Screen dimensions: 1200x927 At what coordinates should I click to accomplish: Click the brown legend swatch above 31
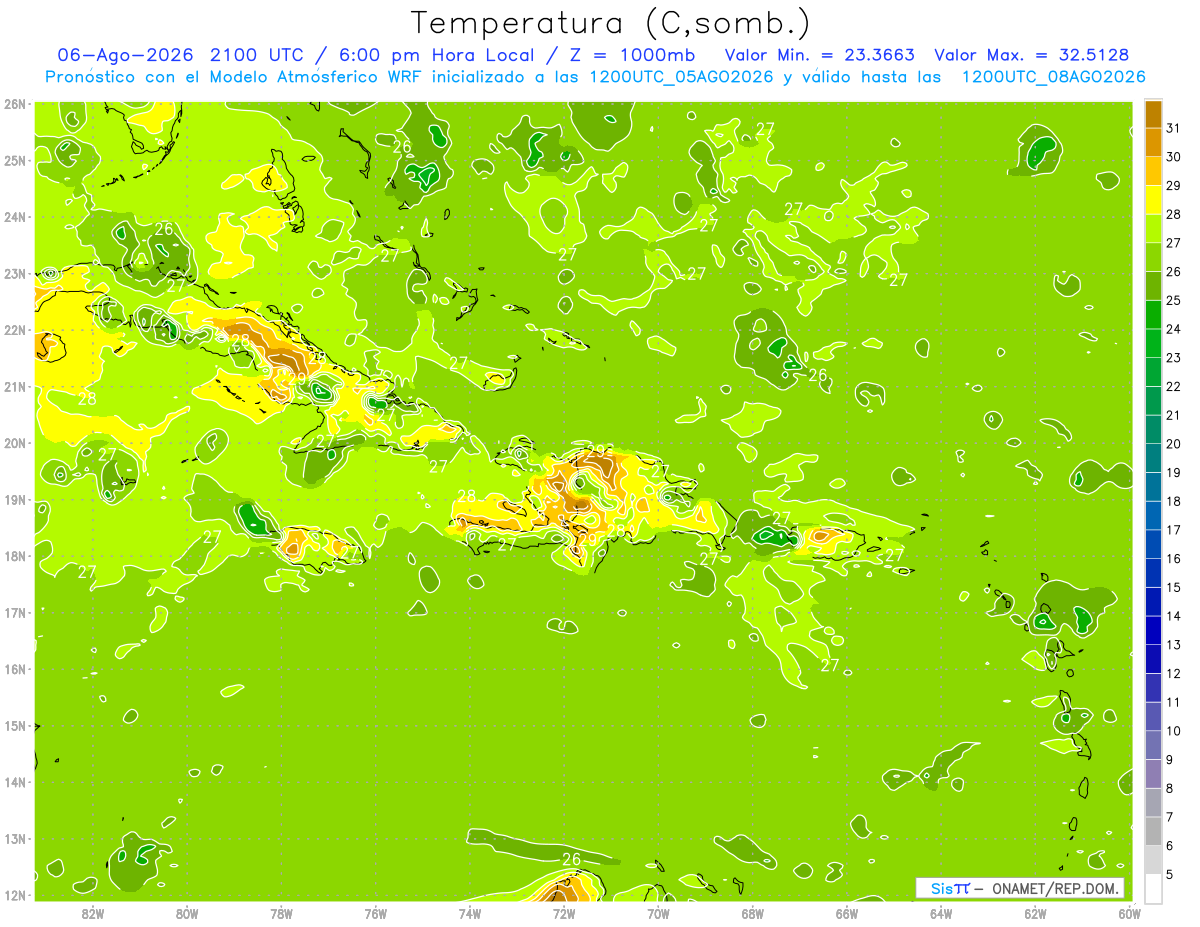point(1153,114)
